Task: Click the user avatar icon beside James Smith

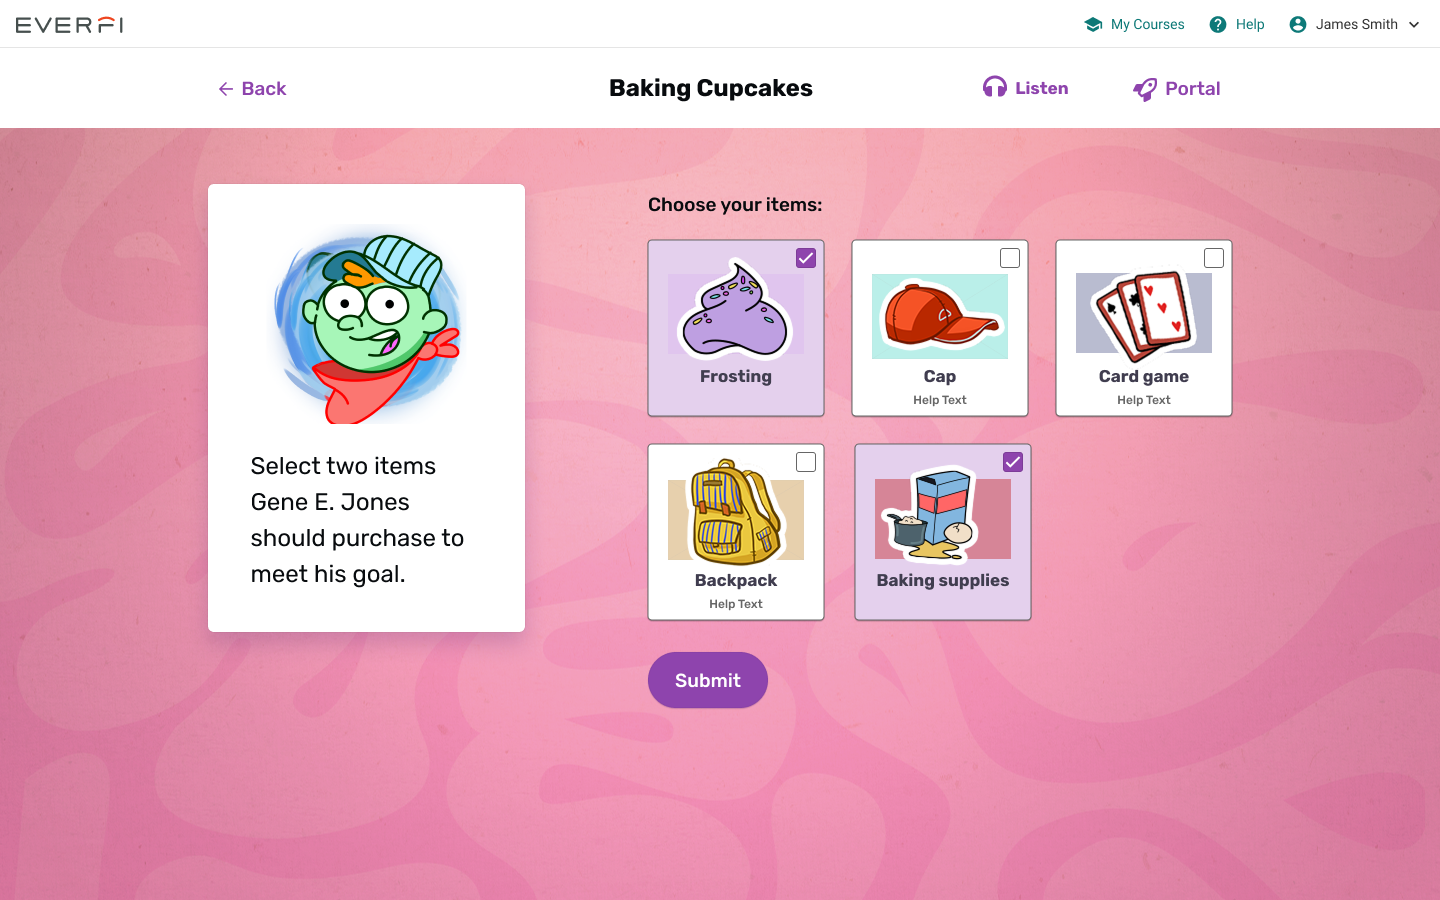Action: coord(1298,24)
